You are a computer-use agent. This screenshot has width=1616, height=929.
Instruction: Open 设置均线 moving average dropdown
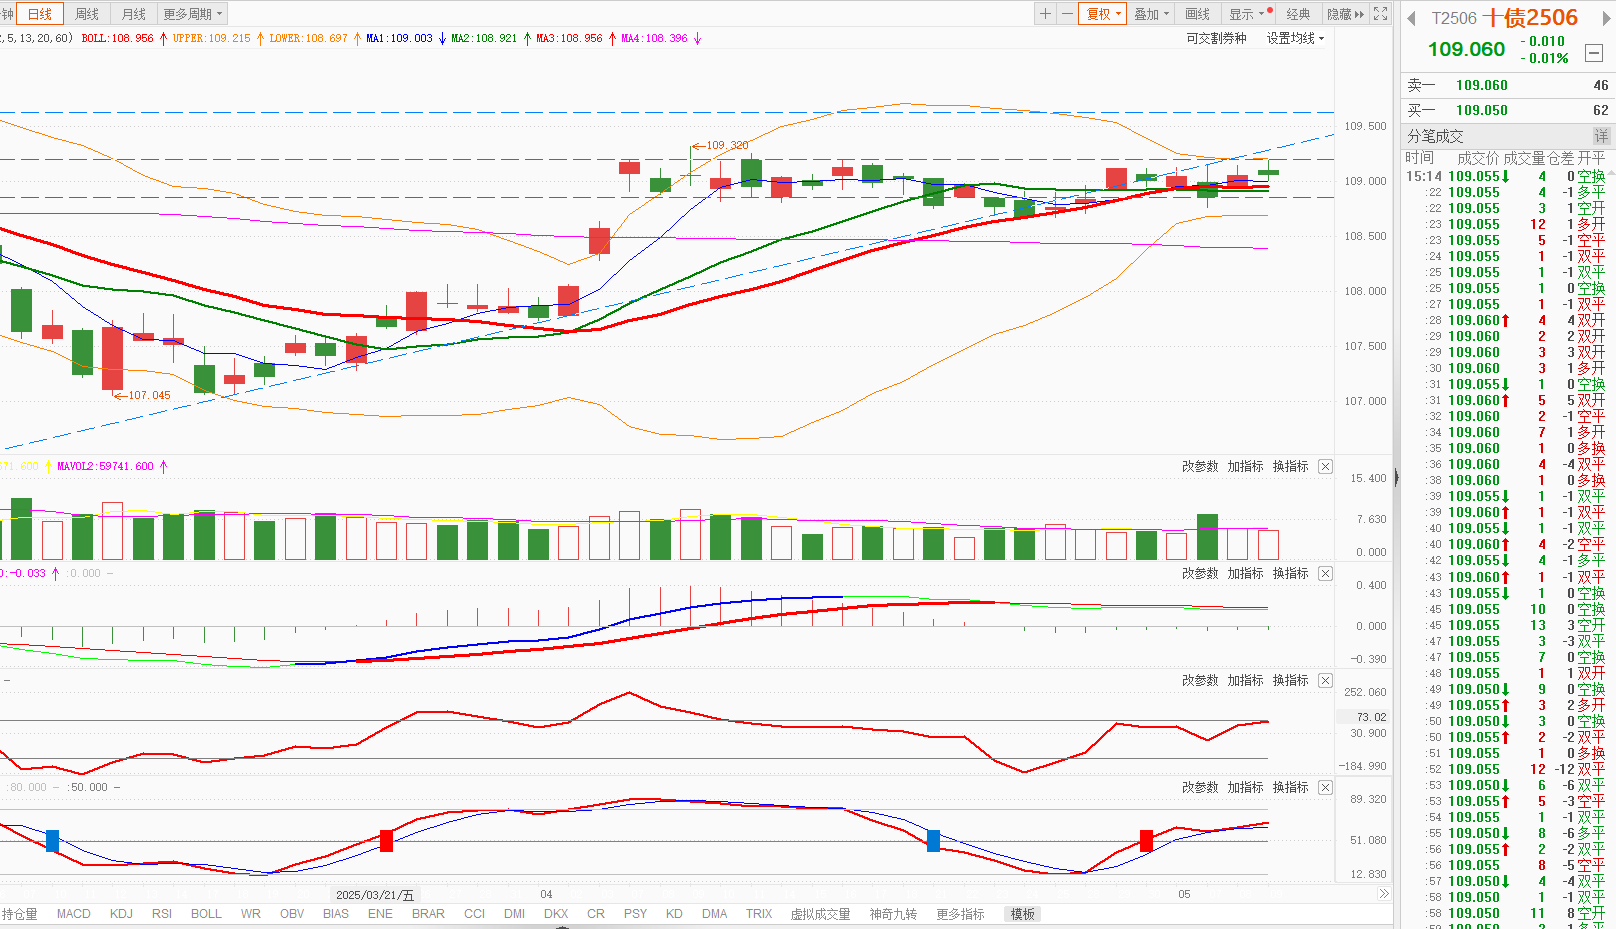click(x=1295, y=38)
